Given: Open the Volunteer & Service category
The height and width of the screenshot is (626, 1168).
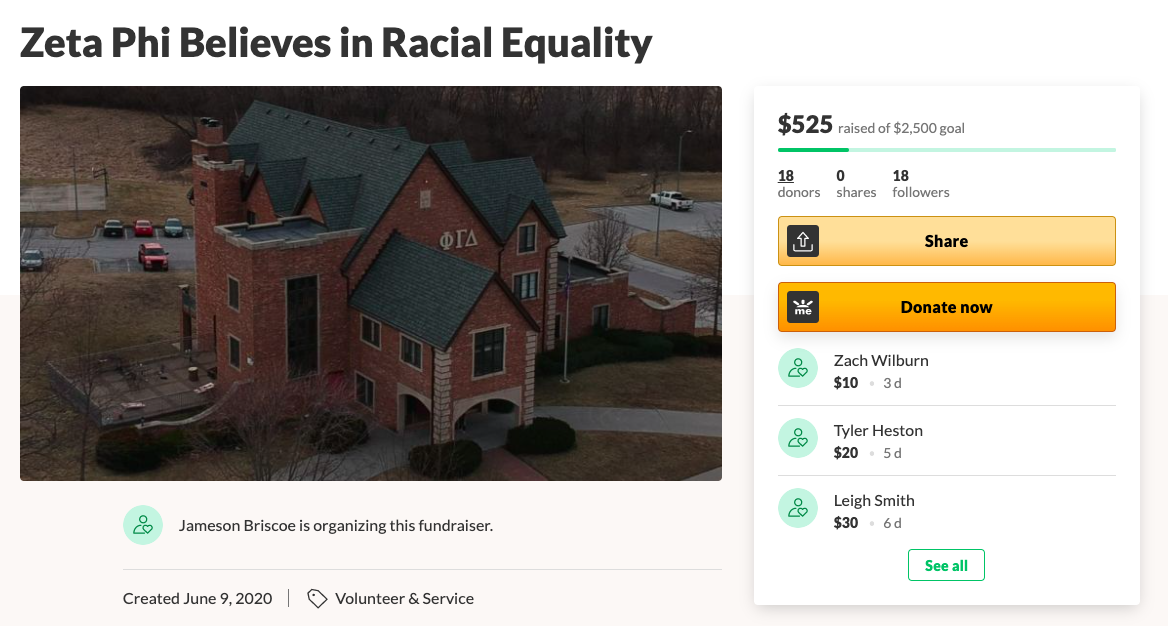Looking at the screenshot, I should click(x=404, y=598).
